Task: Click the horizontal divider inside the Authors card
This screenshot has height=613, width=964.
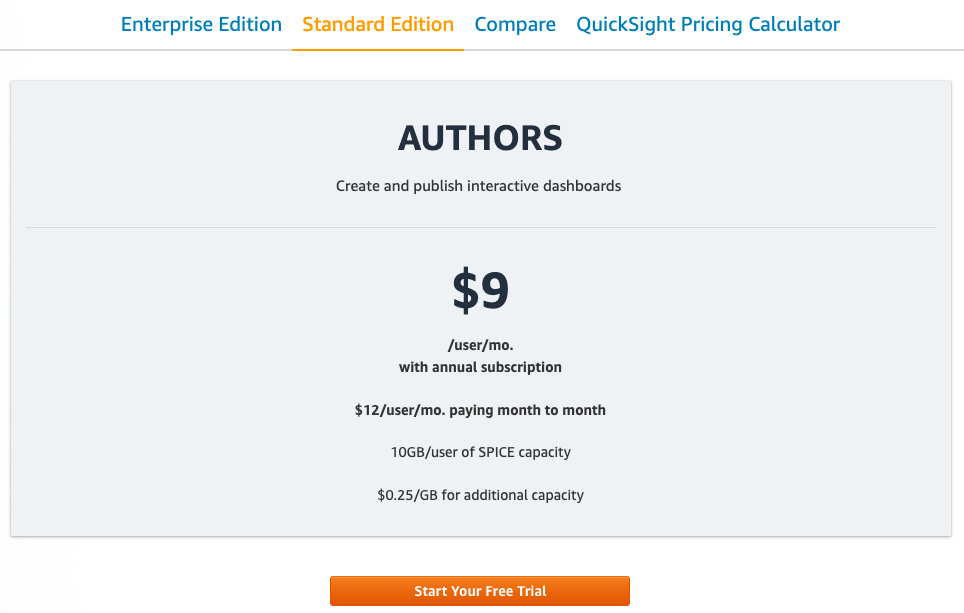Action: [481, 227]
